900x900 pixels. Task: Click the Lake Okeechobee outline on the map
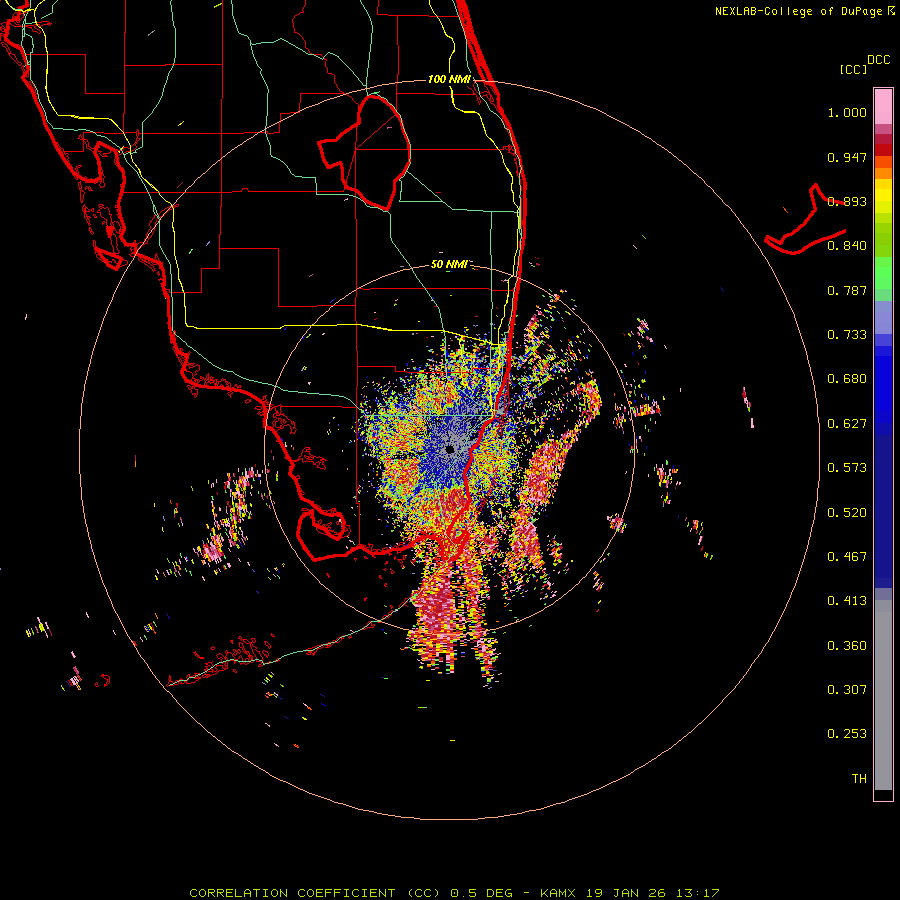(364, 152)
